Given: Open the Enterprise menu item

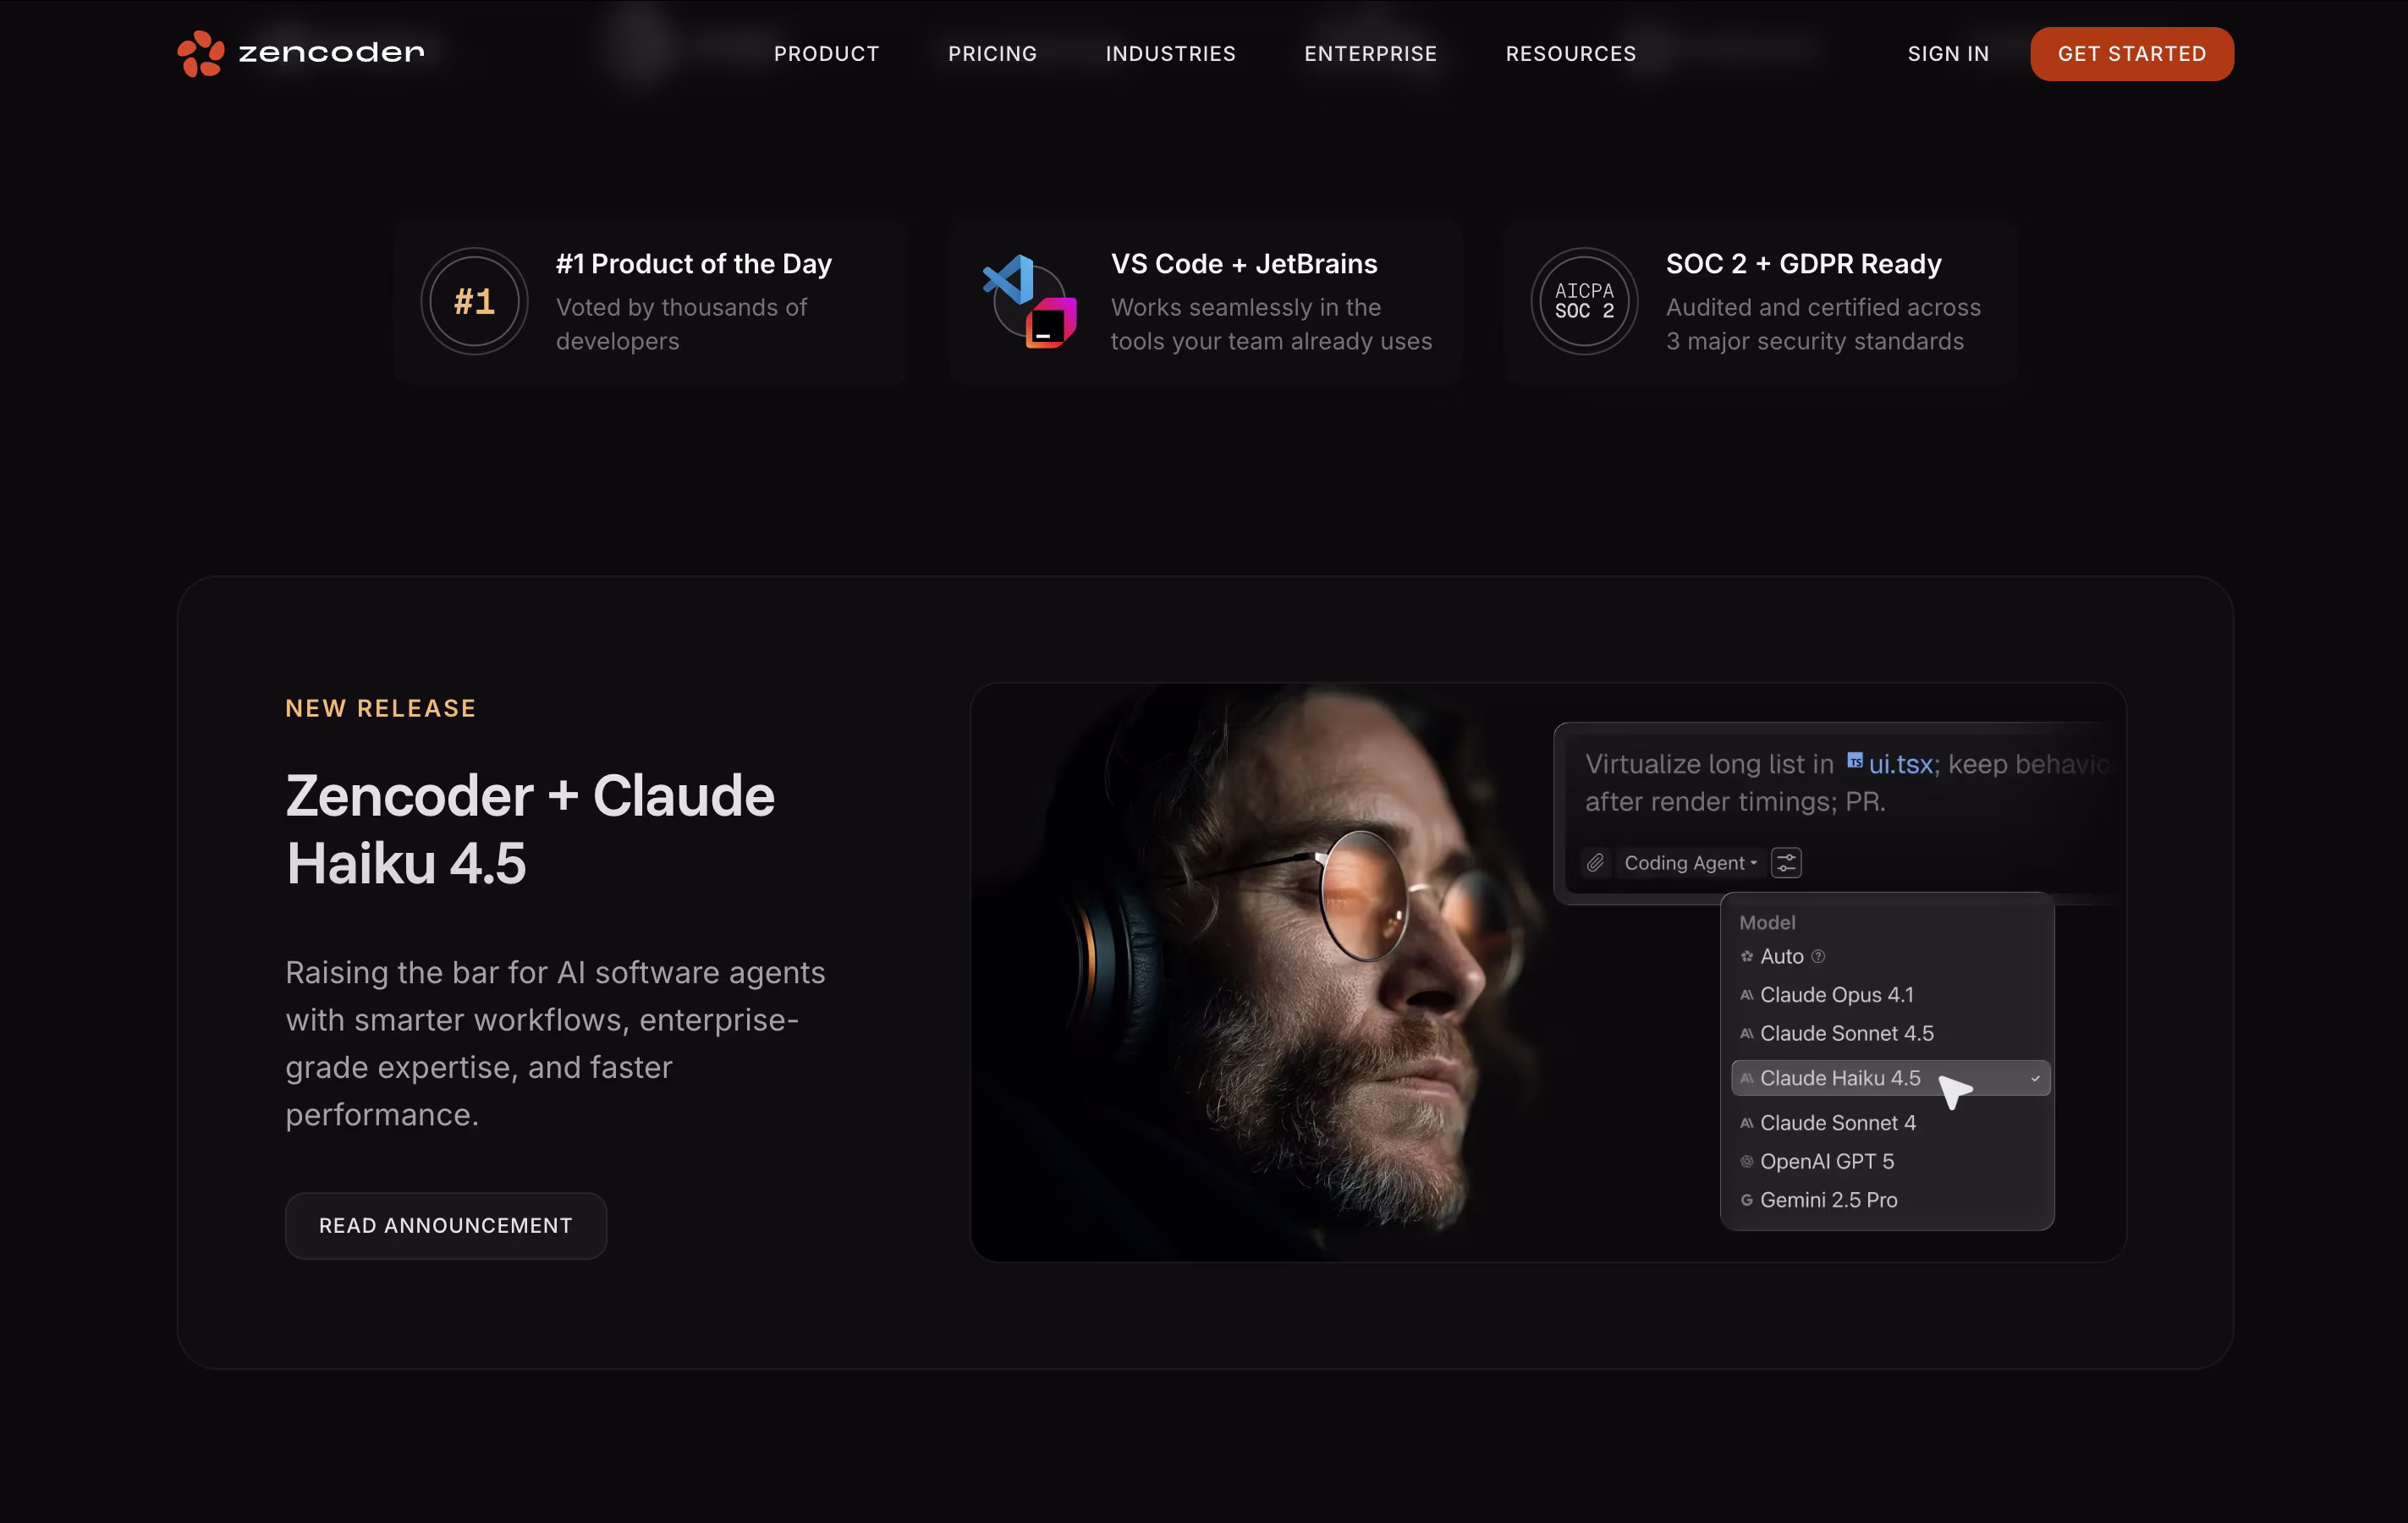Looking at the screenshot, I should 1370,54.
